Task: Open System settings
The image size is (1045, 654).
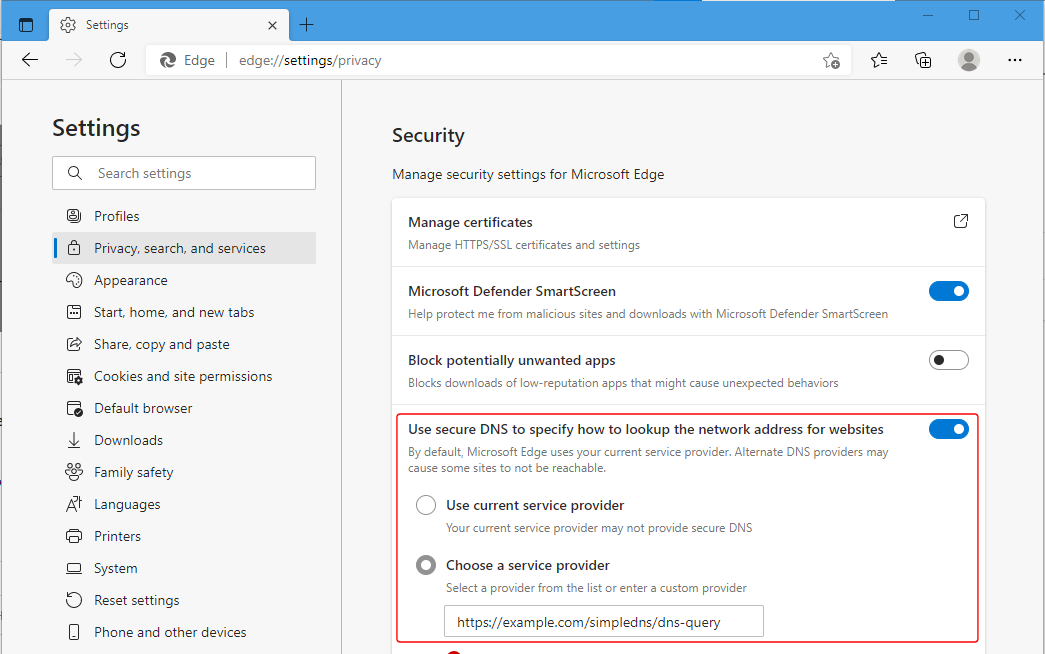Action: [184, 568]
